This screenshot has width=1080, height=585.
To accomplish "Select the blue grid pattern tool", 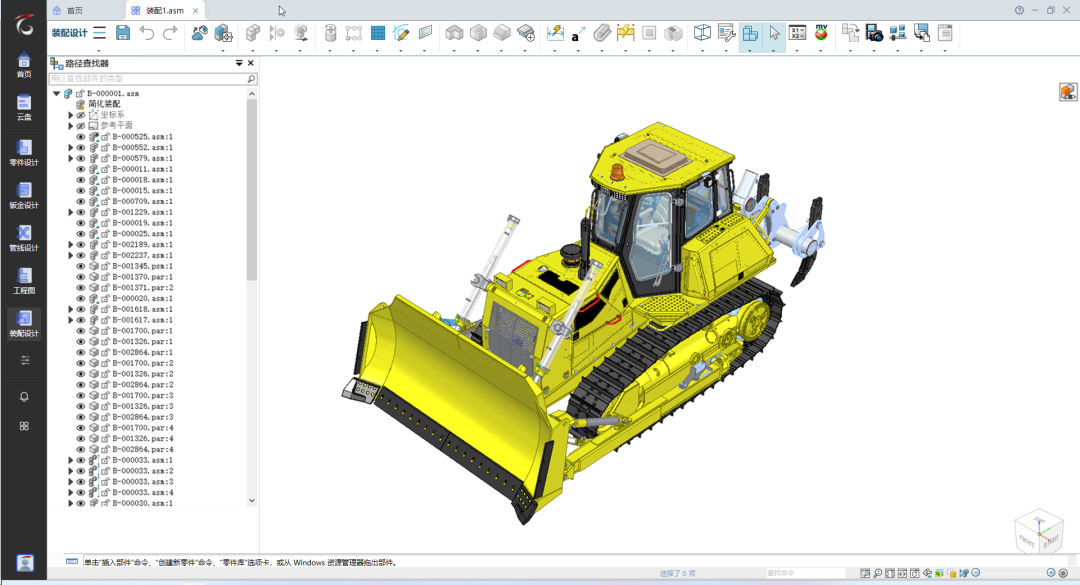I will point(377,32).
